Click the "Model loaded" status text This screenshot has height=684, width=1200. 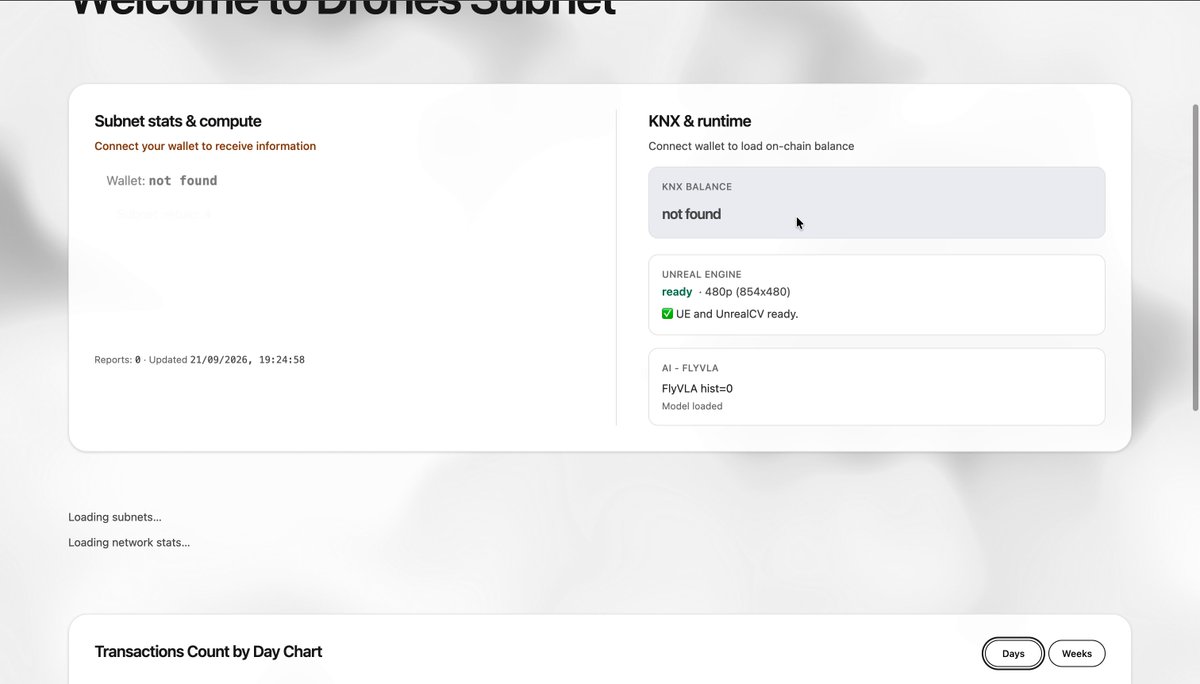[692, 406]
